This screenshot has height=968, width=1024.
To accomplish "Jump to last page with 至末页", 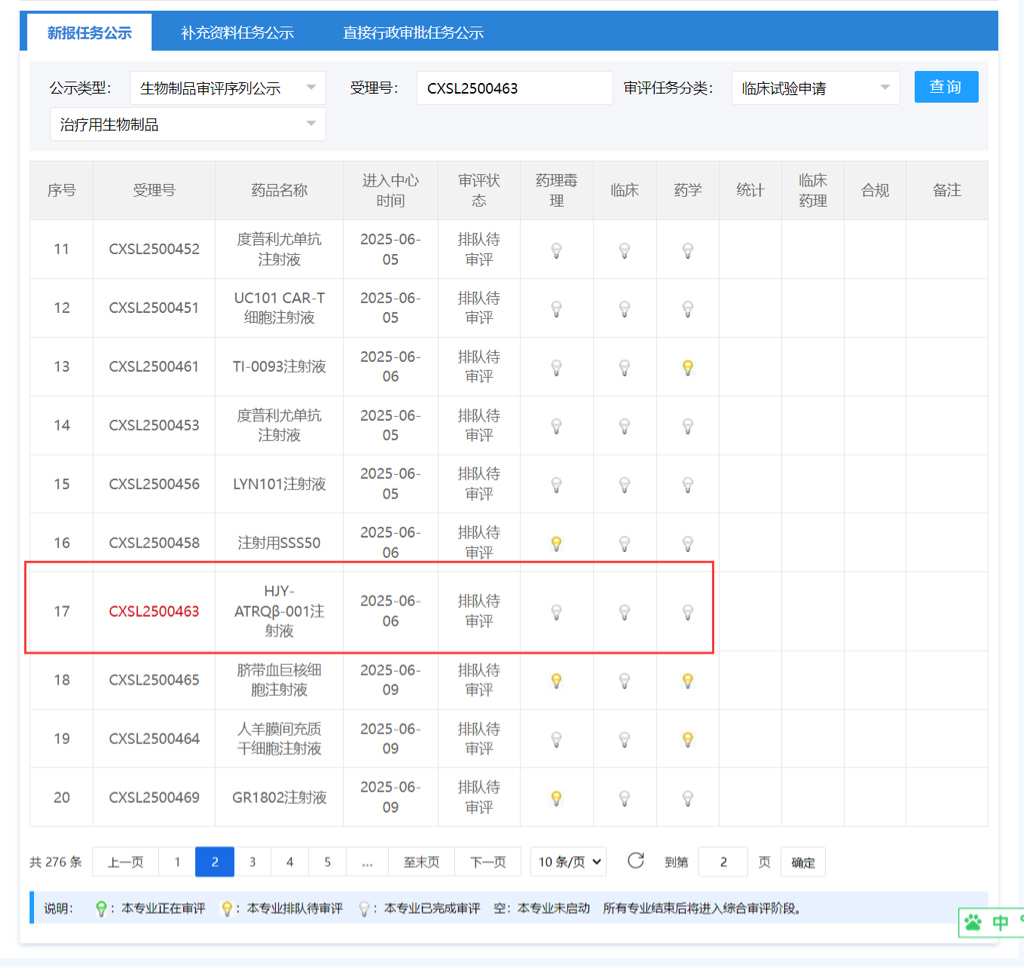I will click(421, 862).
